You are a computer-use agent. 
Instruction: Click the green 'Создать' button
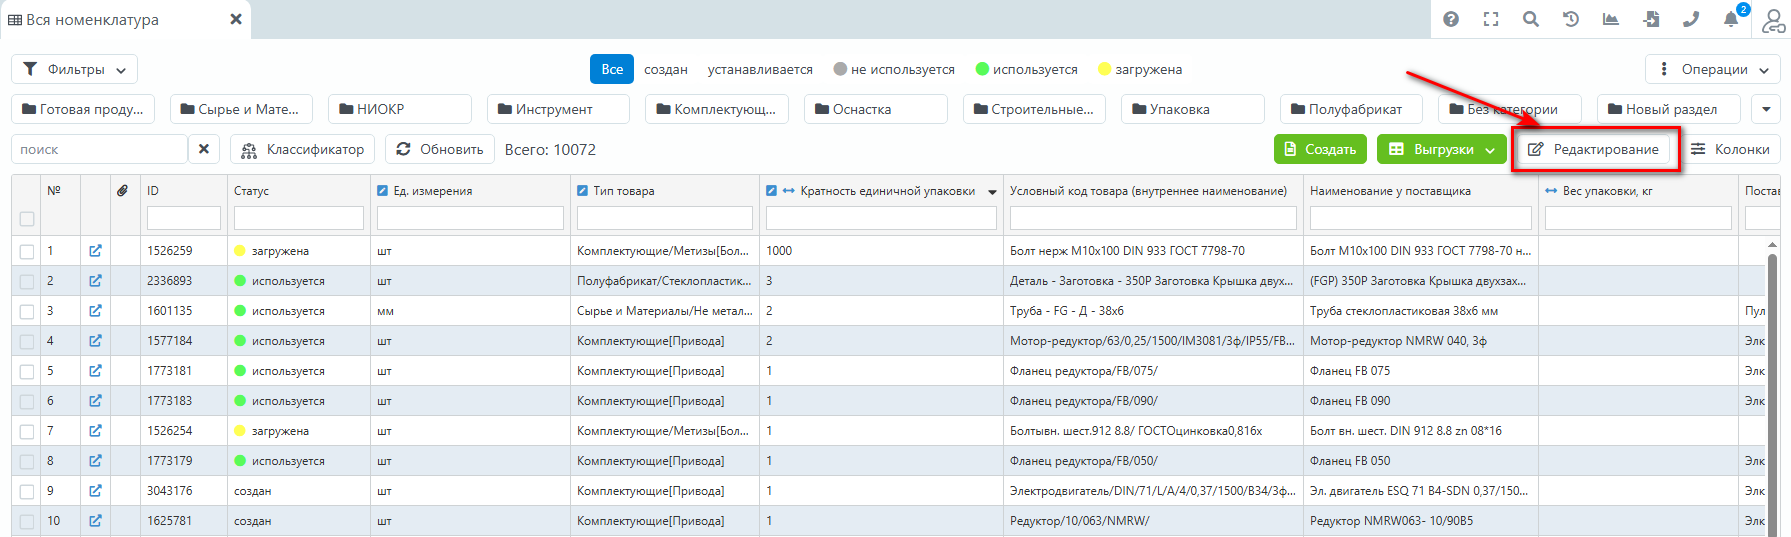[x=1320, y=149]
